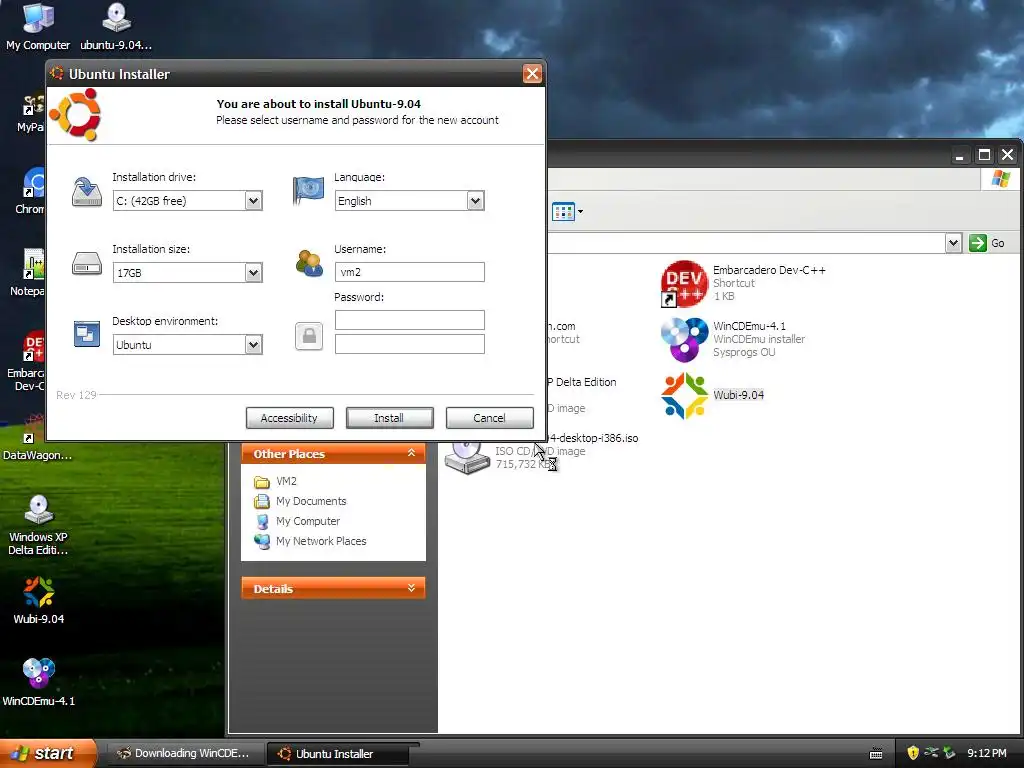The width and height of the screenshot is (1024, 768).
Task: Click the Ubuntu logo in the installer
Action: coord(76,115)
